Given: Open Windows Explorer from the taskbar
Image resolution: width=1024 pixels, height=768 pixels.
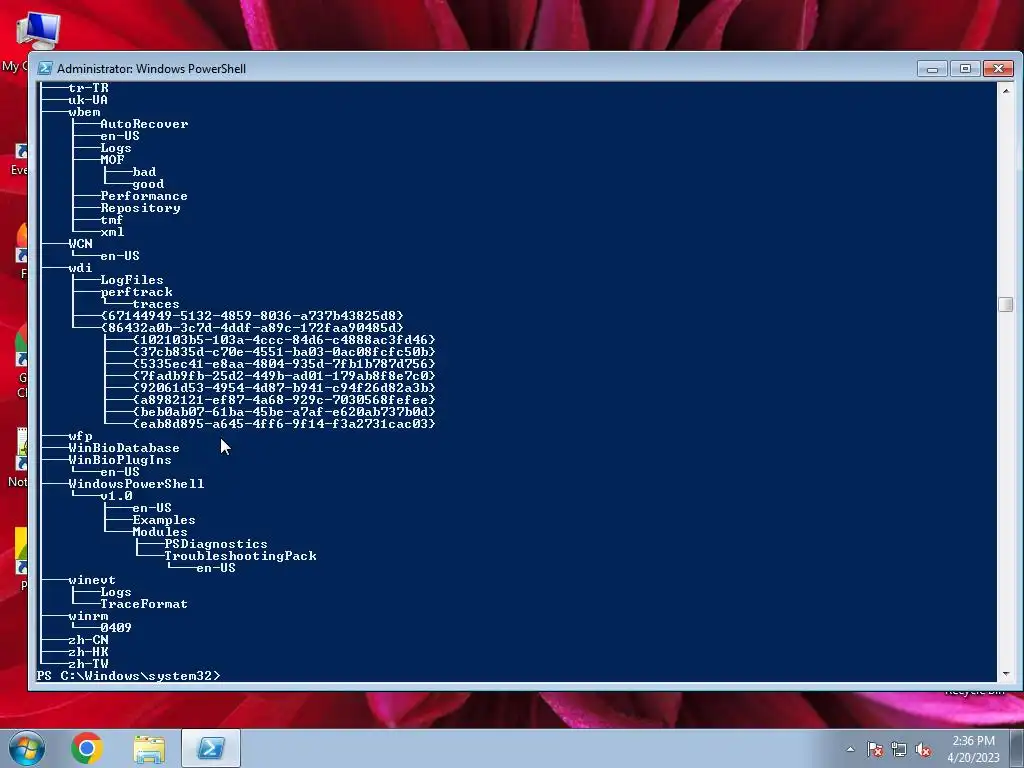Looking at the screenshot, I should [149, 749].
